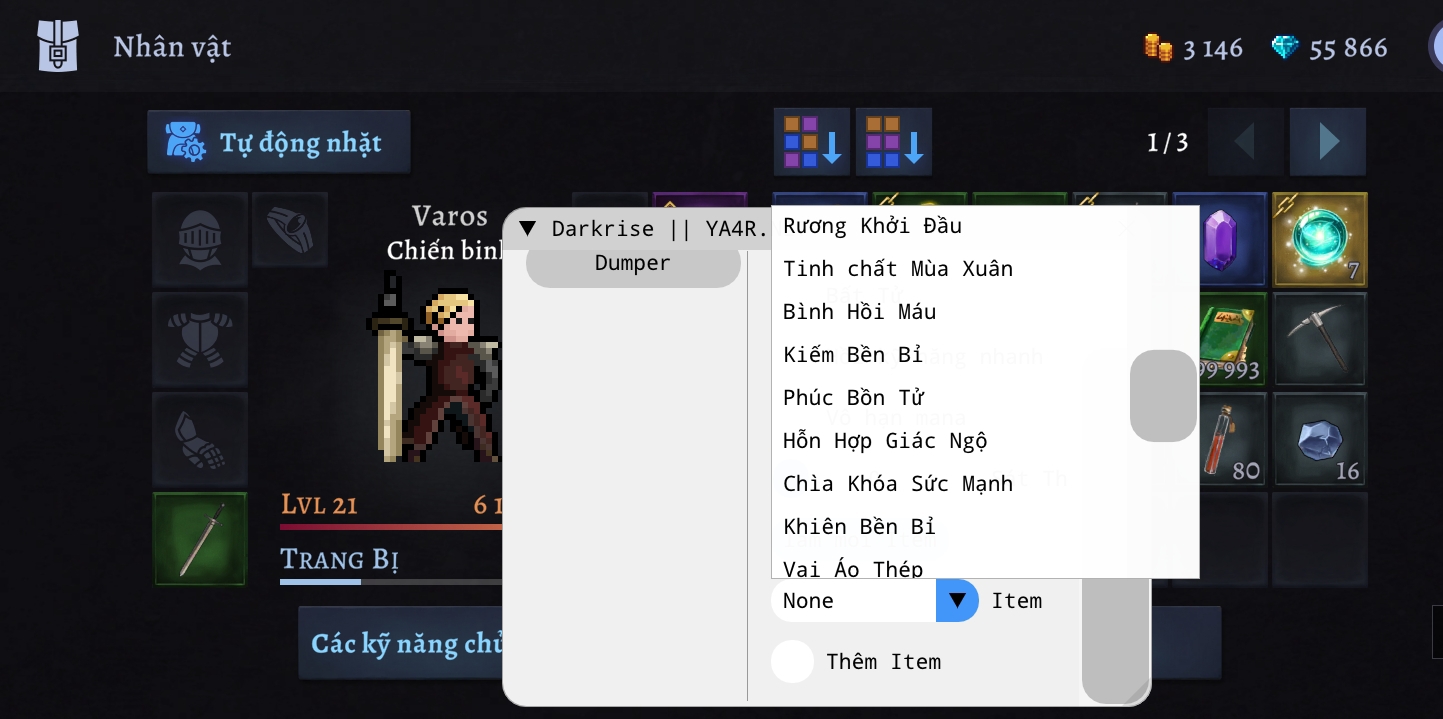Choose Bình Hồi Máu from the list
Screen dimensions: 1443x719
point(860,312)
